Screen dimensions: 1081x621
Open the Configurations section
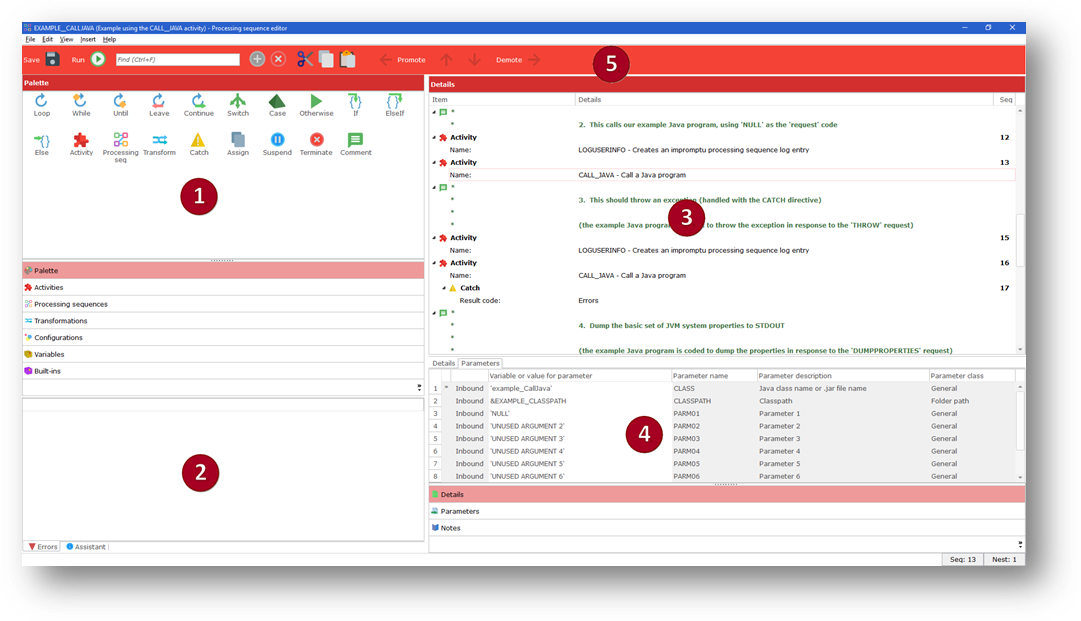click(223, 338)
